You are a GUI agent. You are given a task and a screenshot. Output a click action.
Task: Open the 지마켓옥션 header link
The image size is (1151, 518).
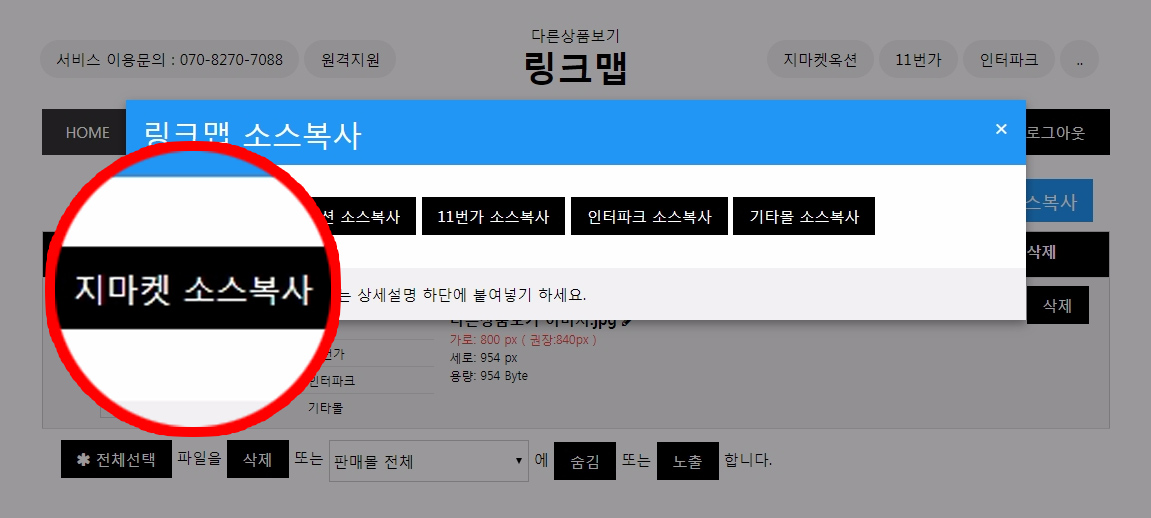click(820, 59)
